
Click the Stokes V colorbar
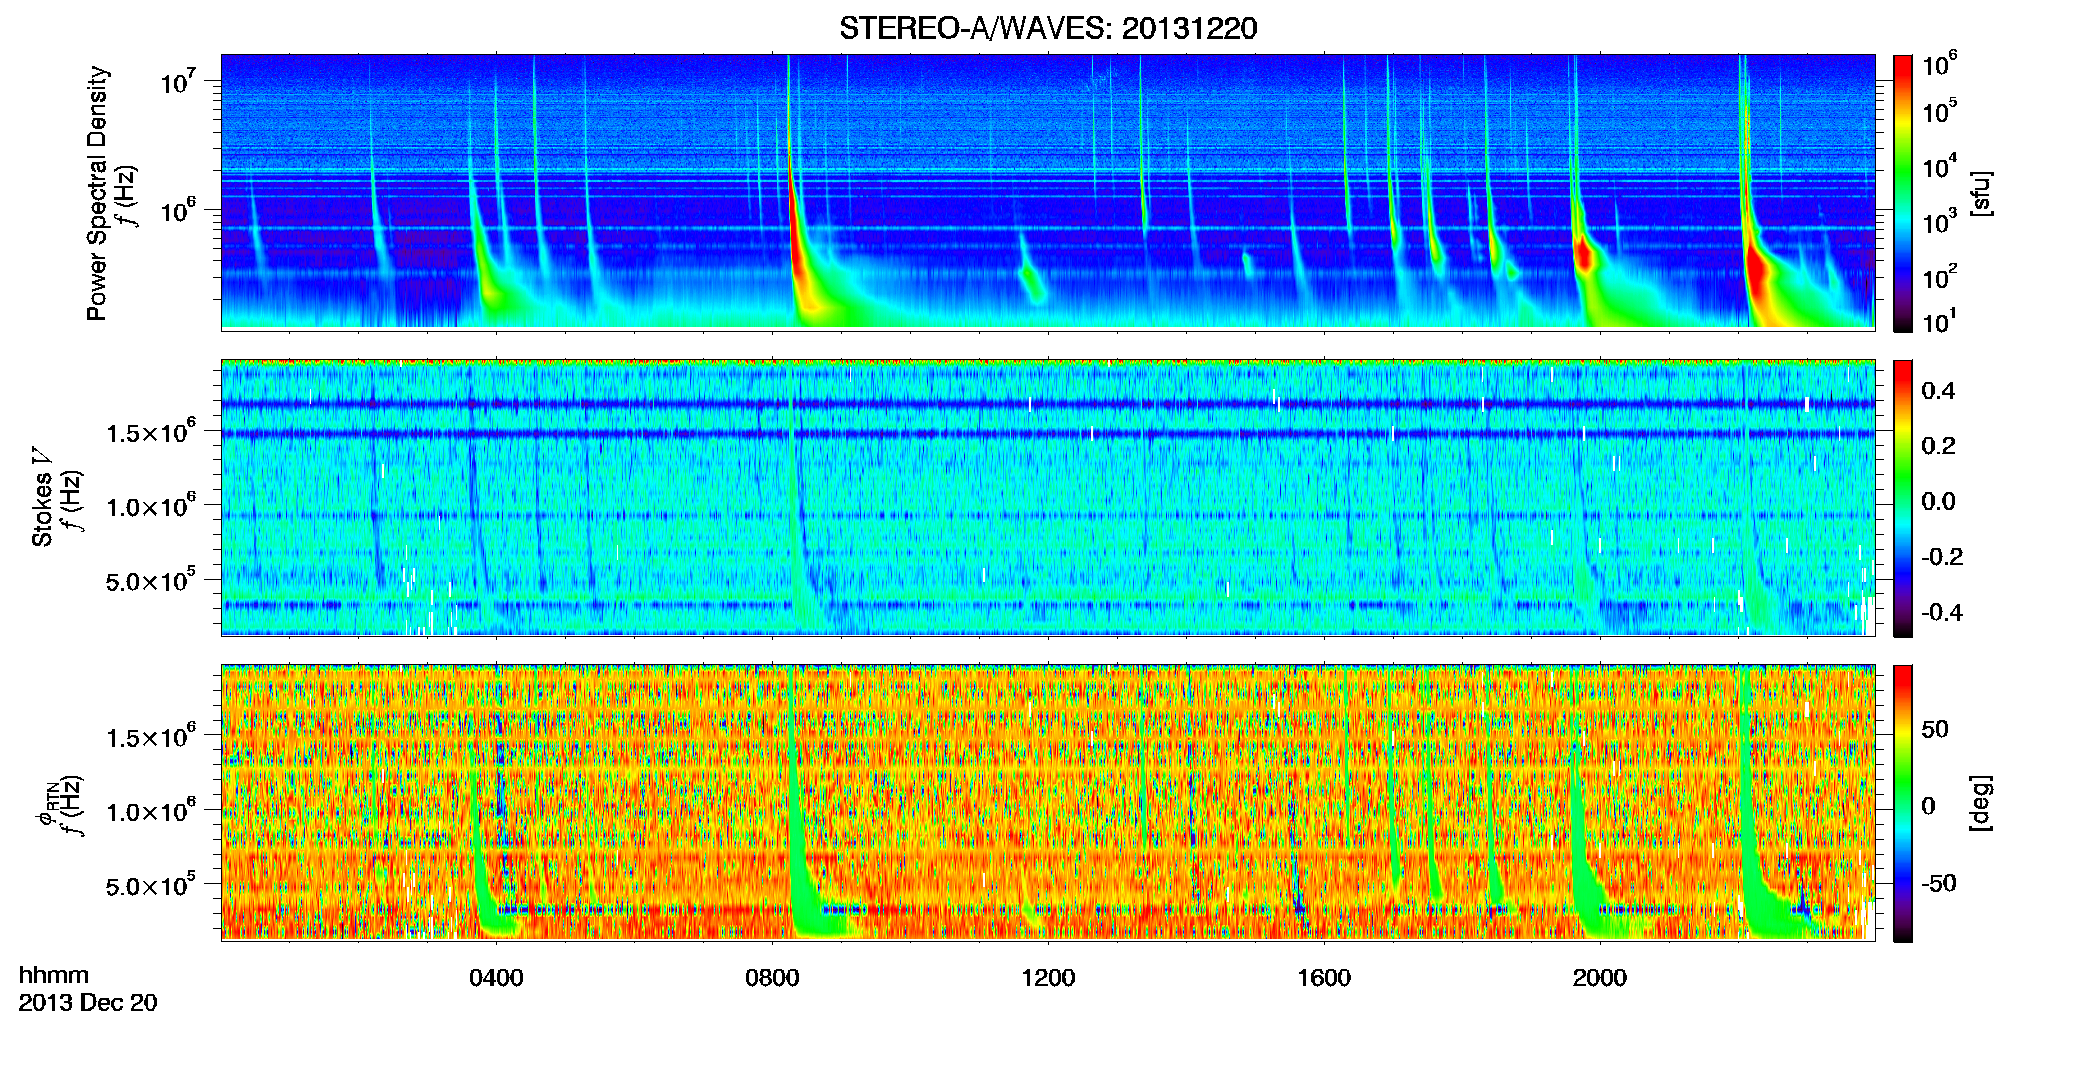pos(1902,498)
